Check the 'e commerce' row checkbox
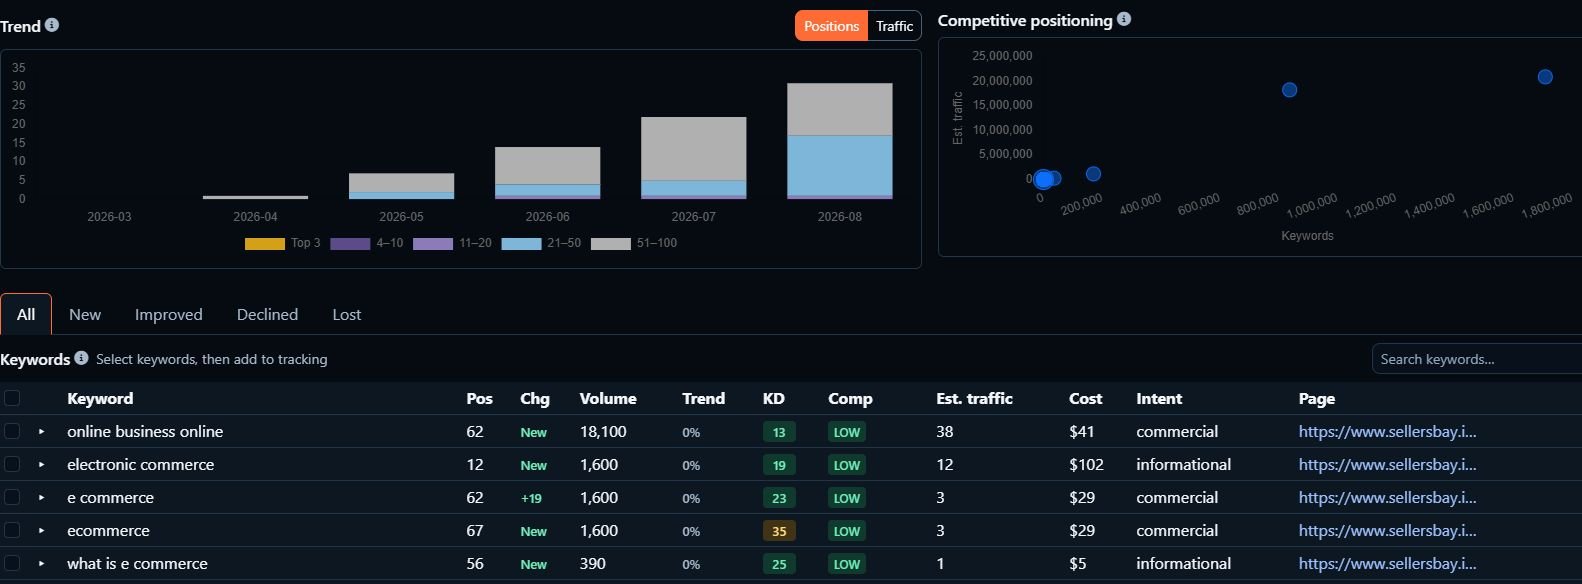The height and width of the screenshot is (584, 1582). click(12, 497)
